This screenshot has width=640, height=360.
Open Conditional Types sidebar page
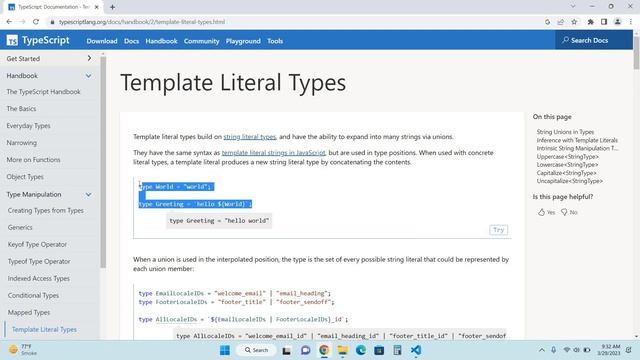33,296
